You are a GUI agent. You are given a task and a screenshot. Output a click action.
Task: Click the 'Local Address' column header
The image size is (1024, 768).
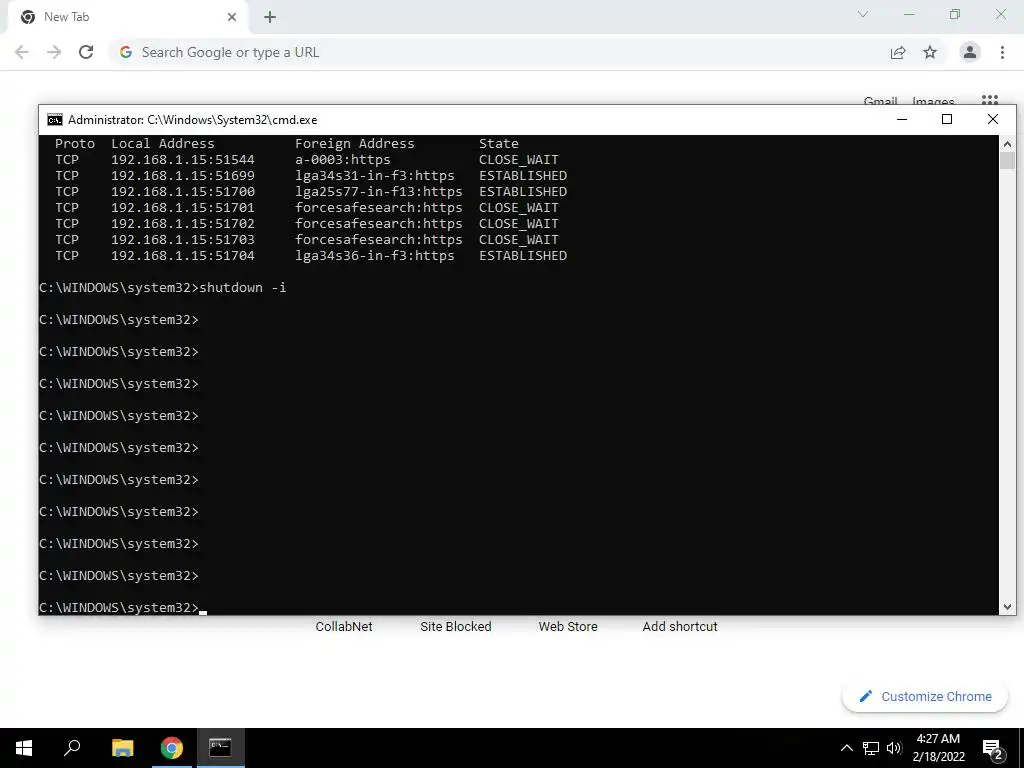pos(163,144)
